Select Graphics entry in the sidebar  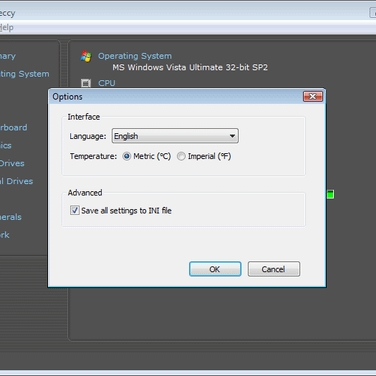(6, 146)
